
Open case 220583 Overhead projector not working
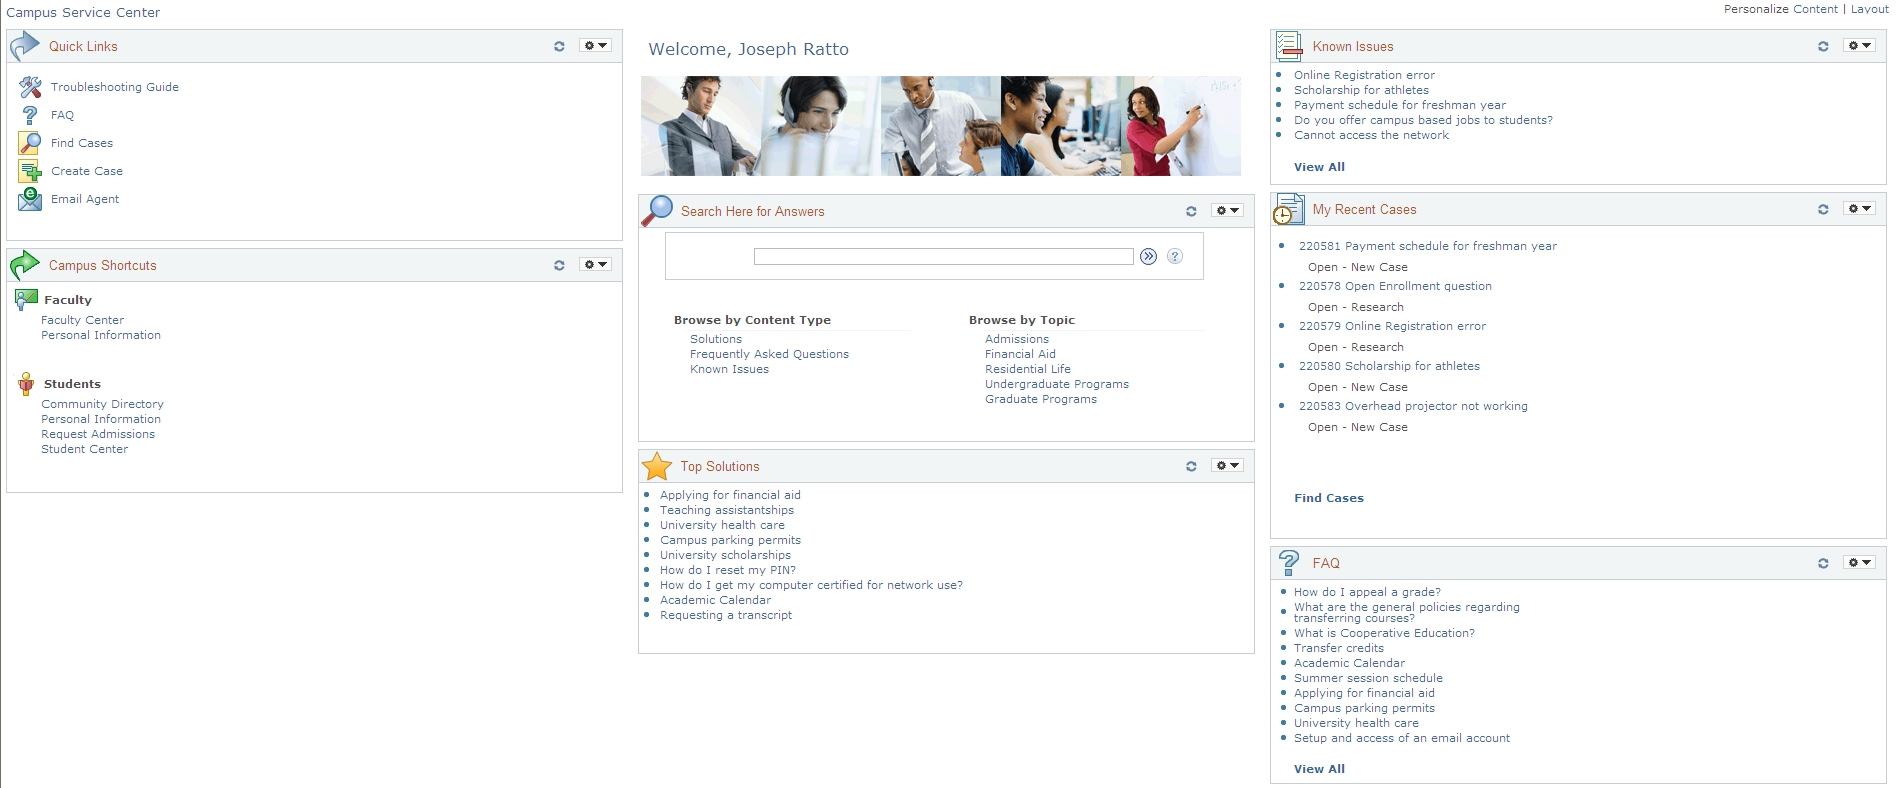(x=1413, y=406)
